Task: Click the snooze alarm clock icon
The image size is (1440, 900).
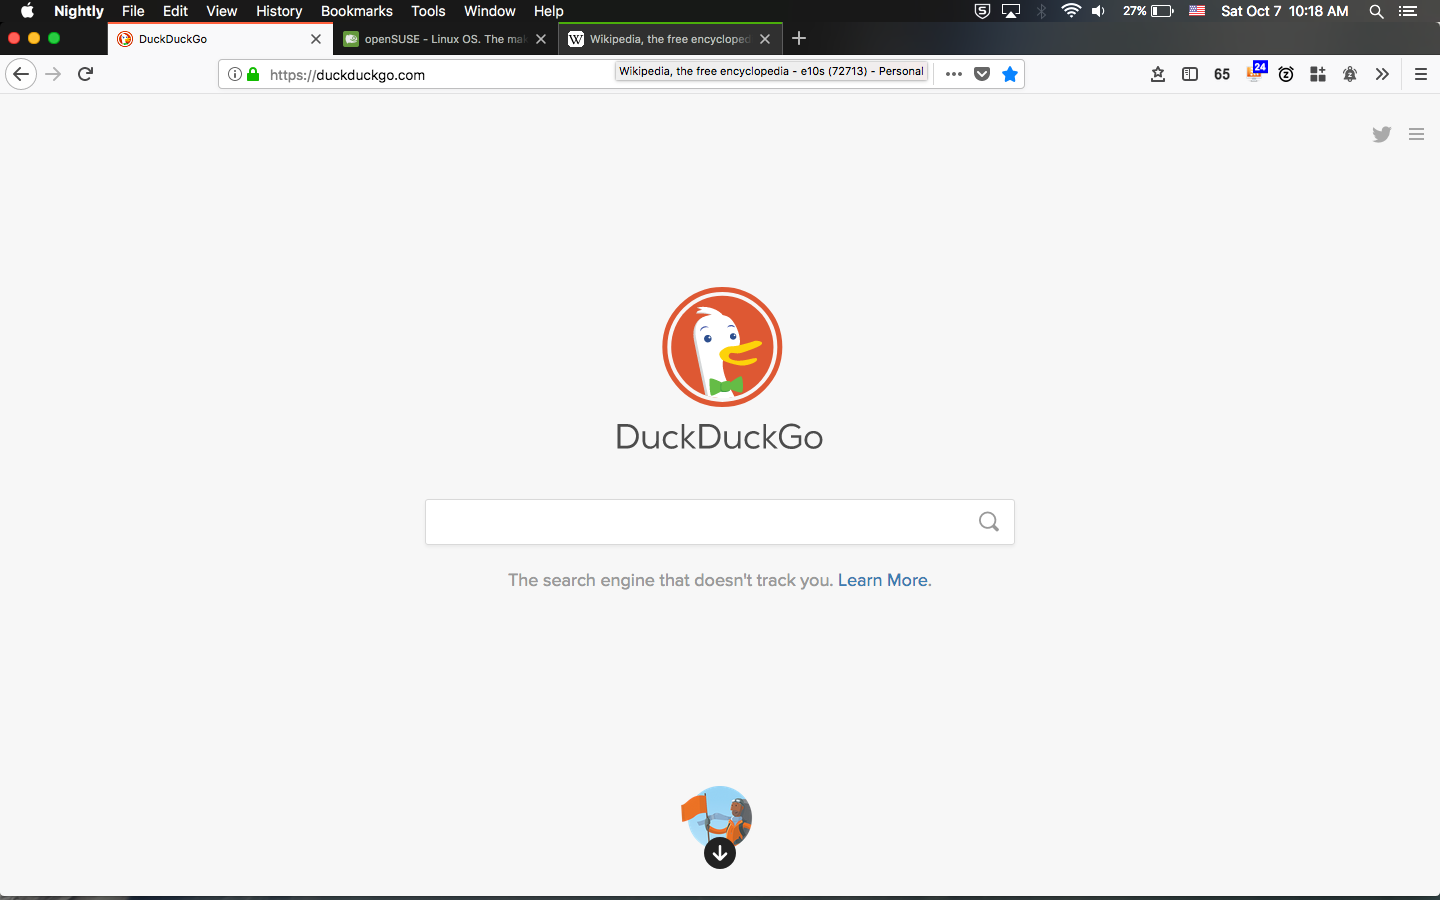Action: click(1286, 74)
